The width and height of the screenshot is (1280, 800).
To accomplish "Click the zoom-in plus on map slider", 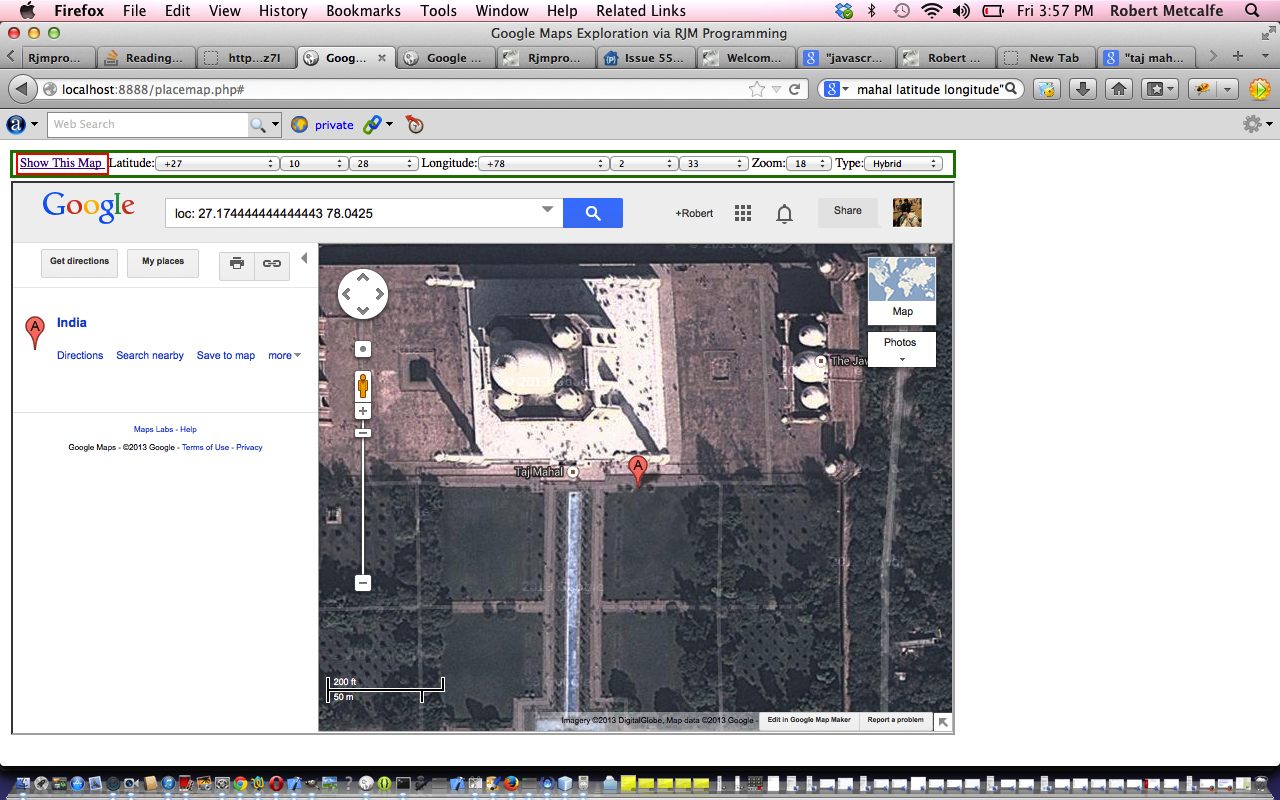I will [x=363, y=411].
